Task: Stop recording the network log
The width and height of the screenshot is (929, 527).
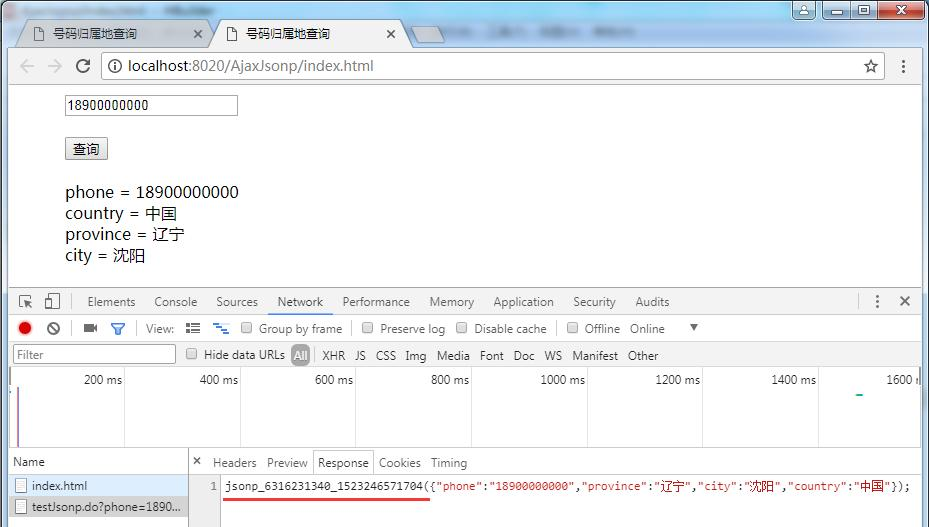Action: tap(25, 328)
